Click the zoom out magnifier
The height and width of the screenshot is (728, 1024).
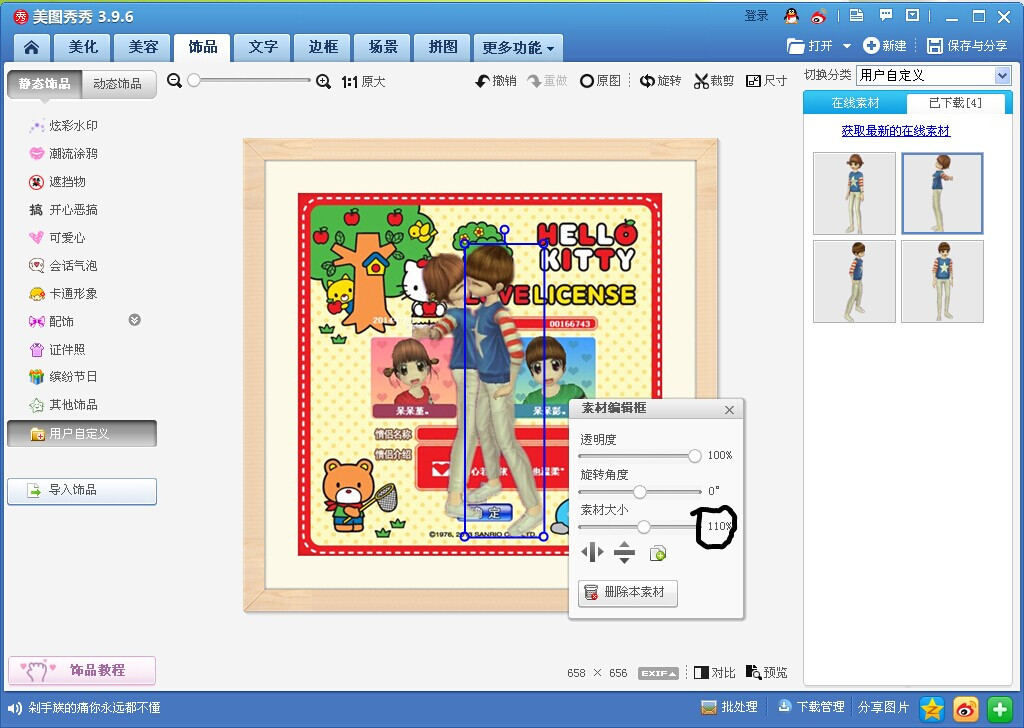click(x=174, y=80)
